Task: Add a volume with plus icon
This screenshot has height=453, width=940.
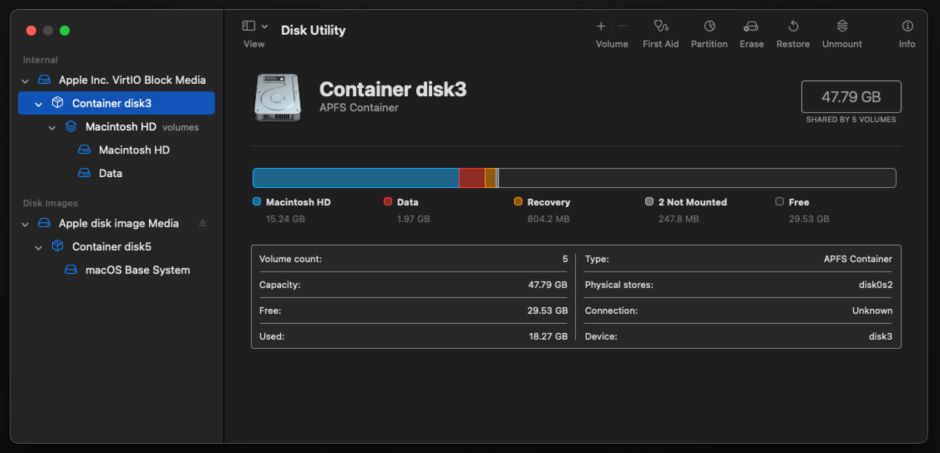Action: (x=601, y=27)
